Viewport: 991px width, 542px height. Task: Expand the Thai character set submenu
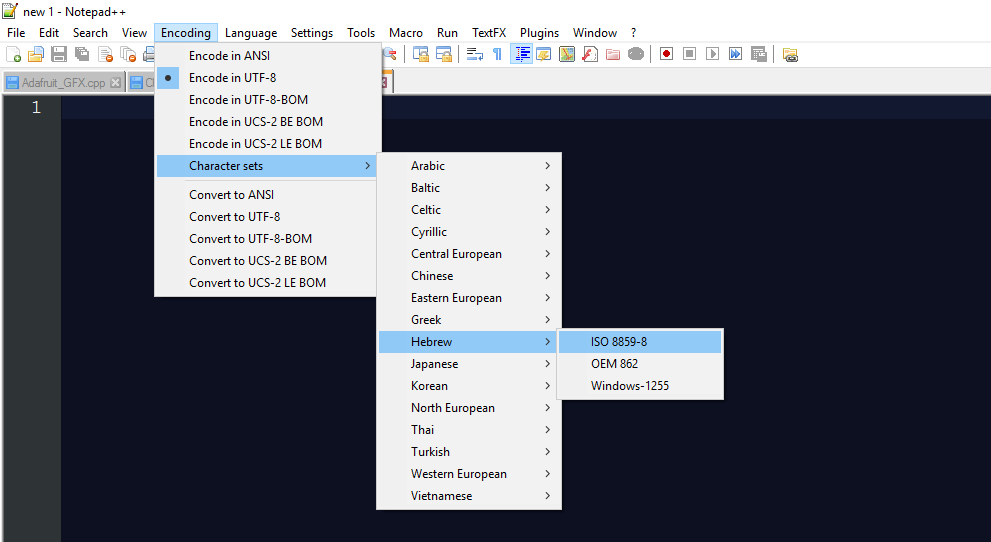tap(469, 430)
